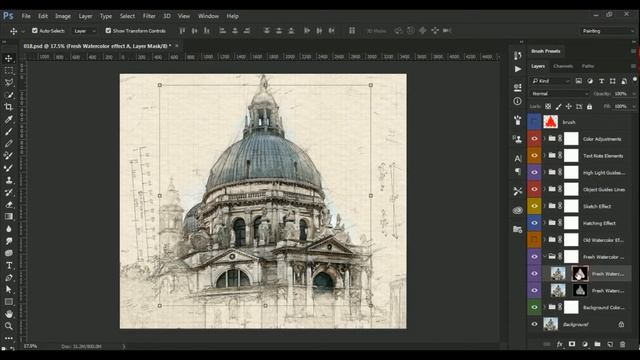Viewport: 640px width, 360px height.
Task: Select the Pen tool
Action: click(9, 278)
